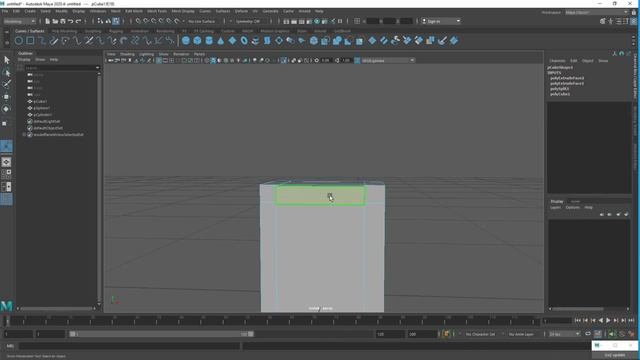
Task: Click the time slider current frame marker
Action: (x=7, y=321)
